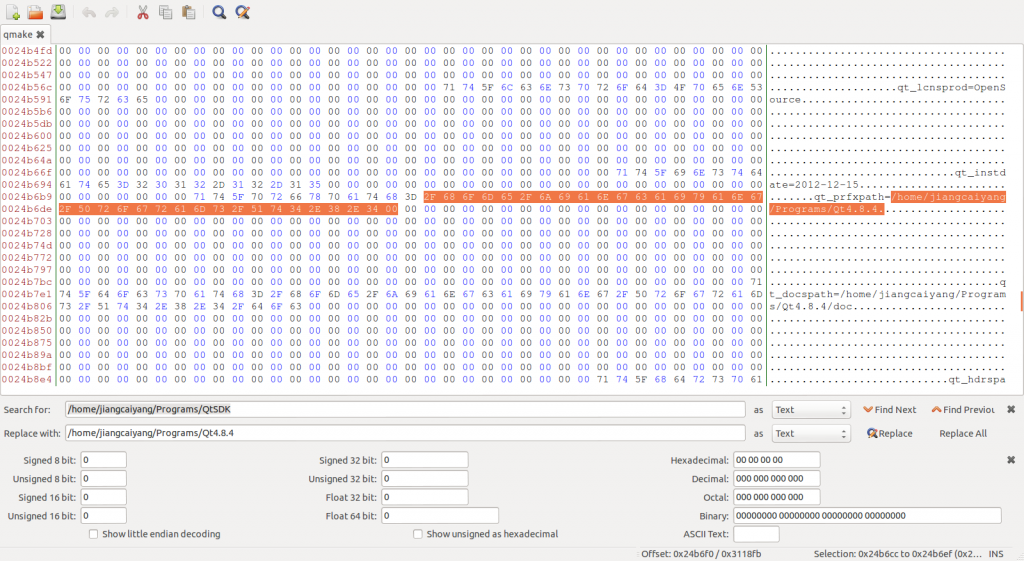Screen dimensions: 1024x561
Task: Open the find and replace tool
Action: coord(242,12)
